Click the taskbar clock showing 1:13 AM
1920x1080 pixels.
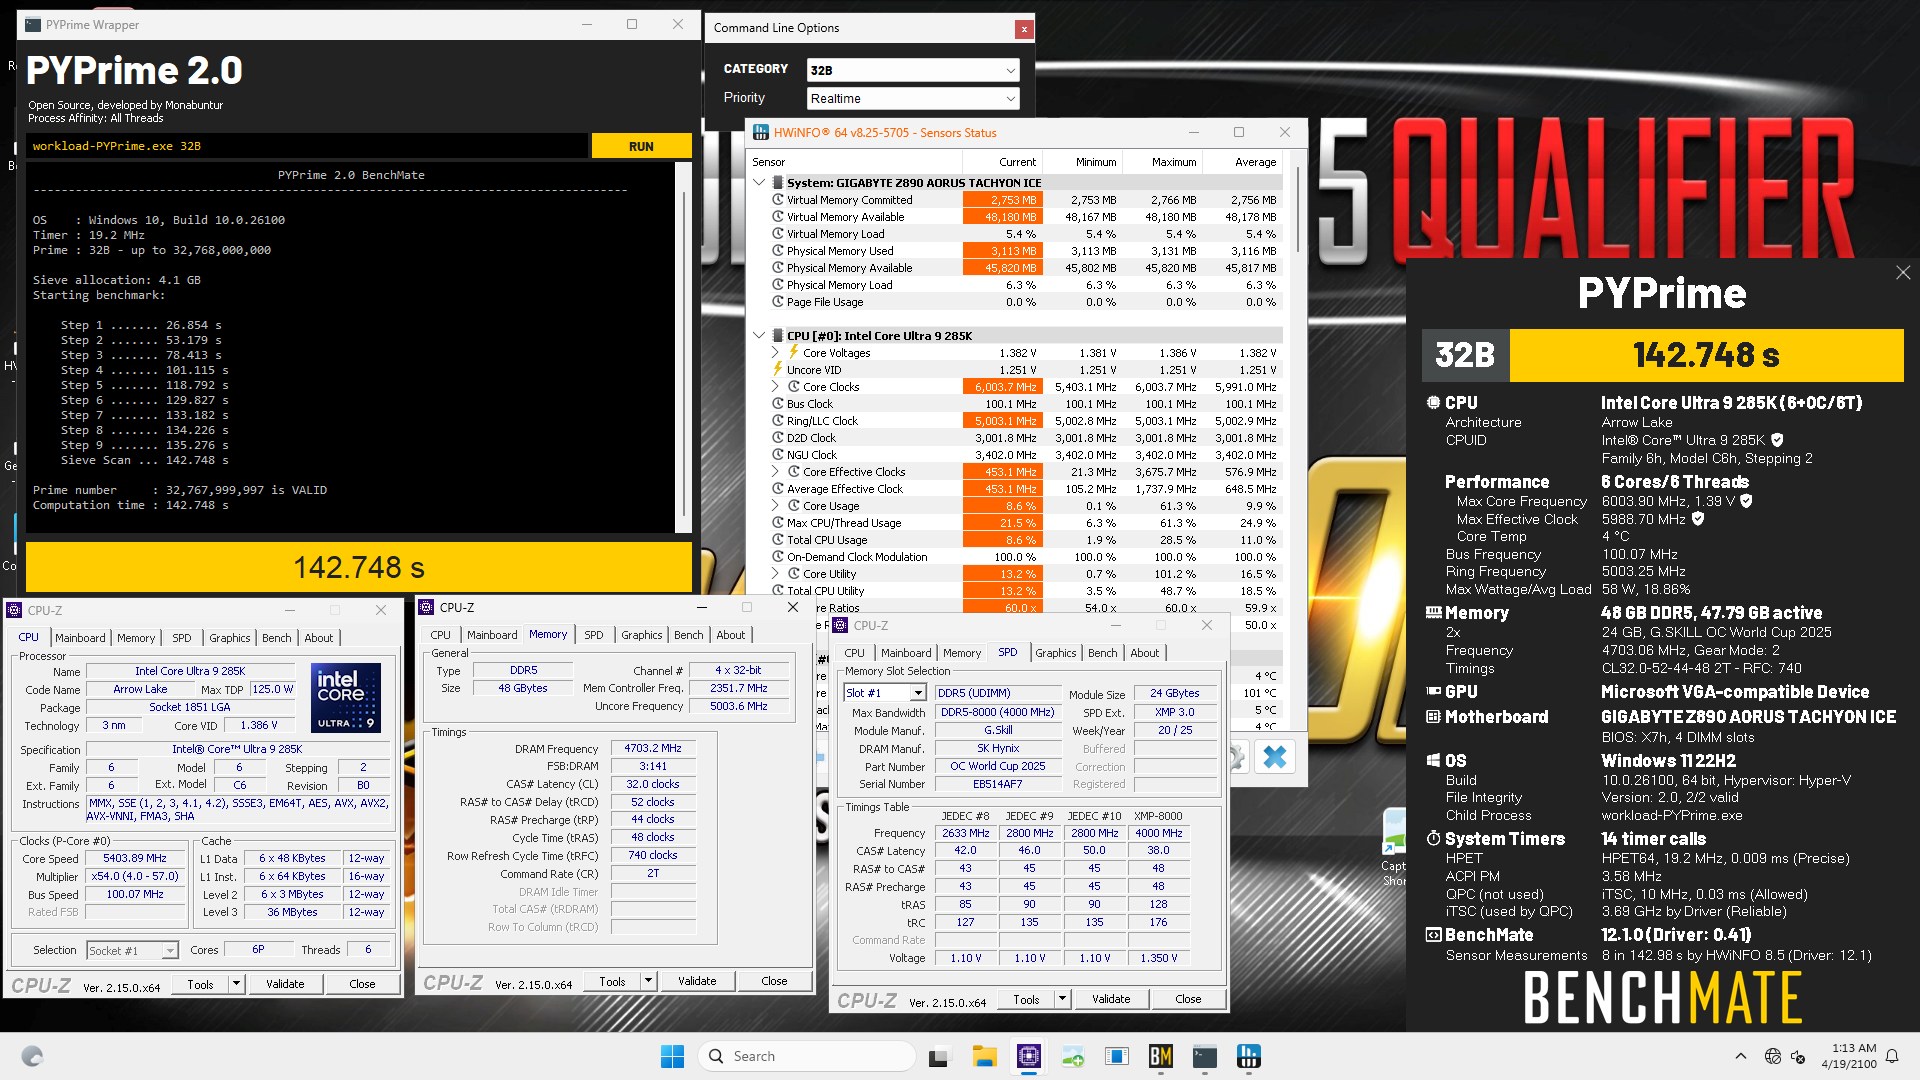[1848, 1056]
